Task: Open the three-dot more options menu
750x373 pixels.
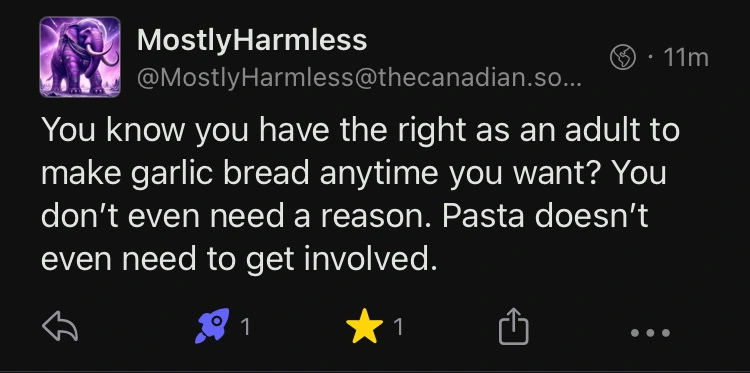Action: coord(650,332)
